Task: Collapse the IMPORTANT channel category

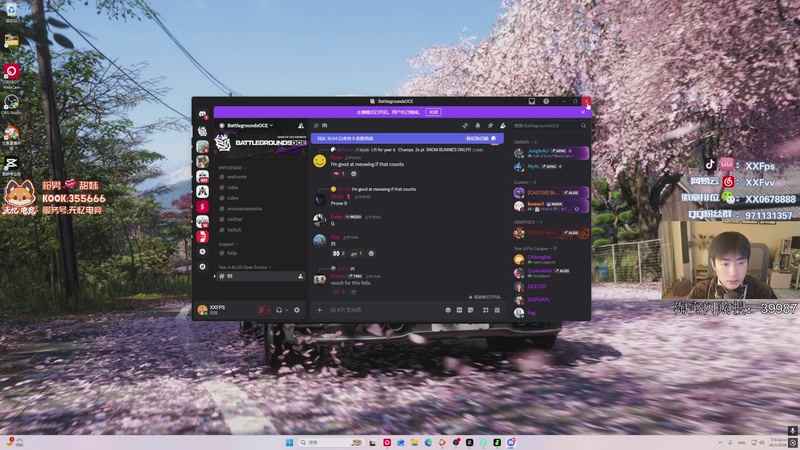Action: (x=232, y=168)
